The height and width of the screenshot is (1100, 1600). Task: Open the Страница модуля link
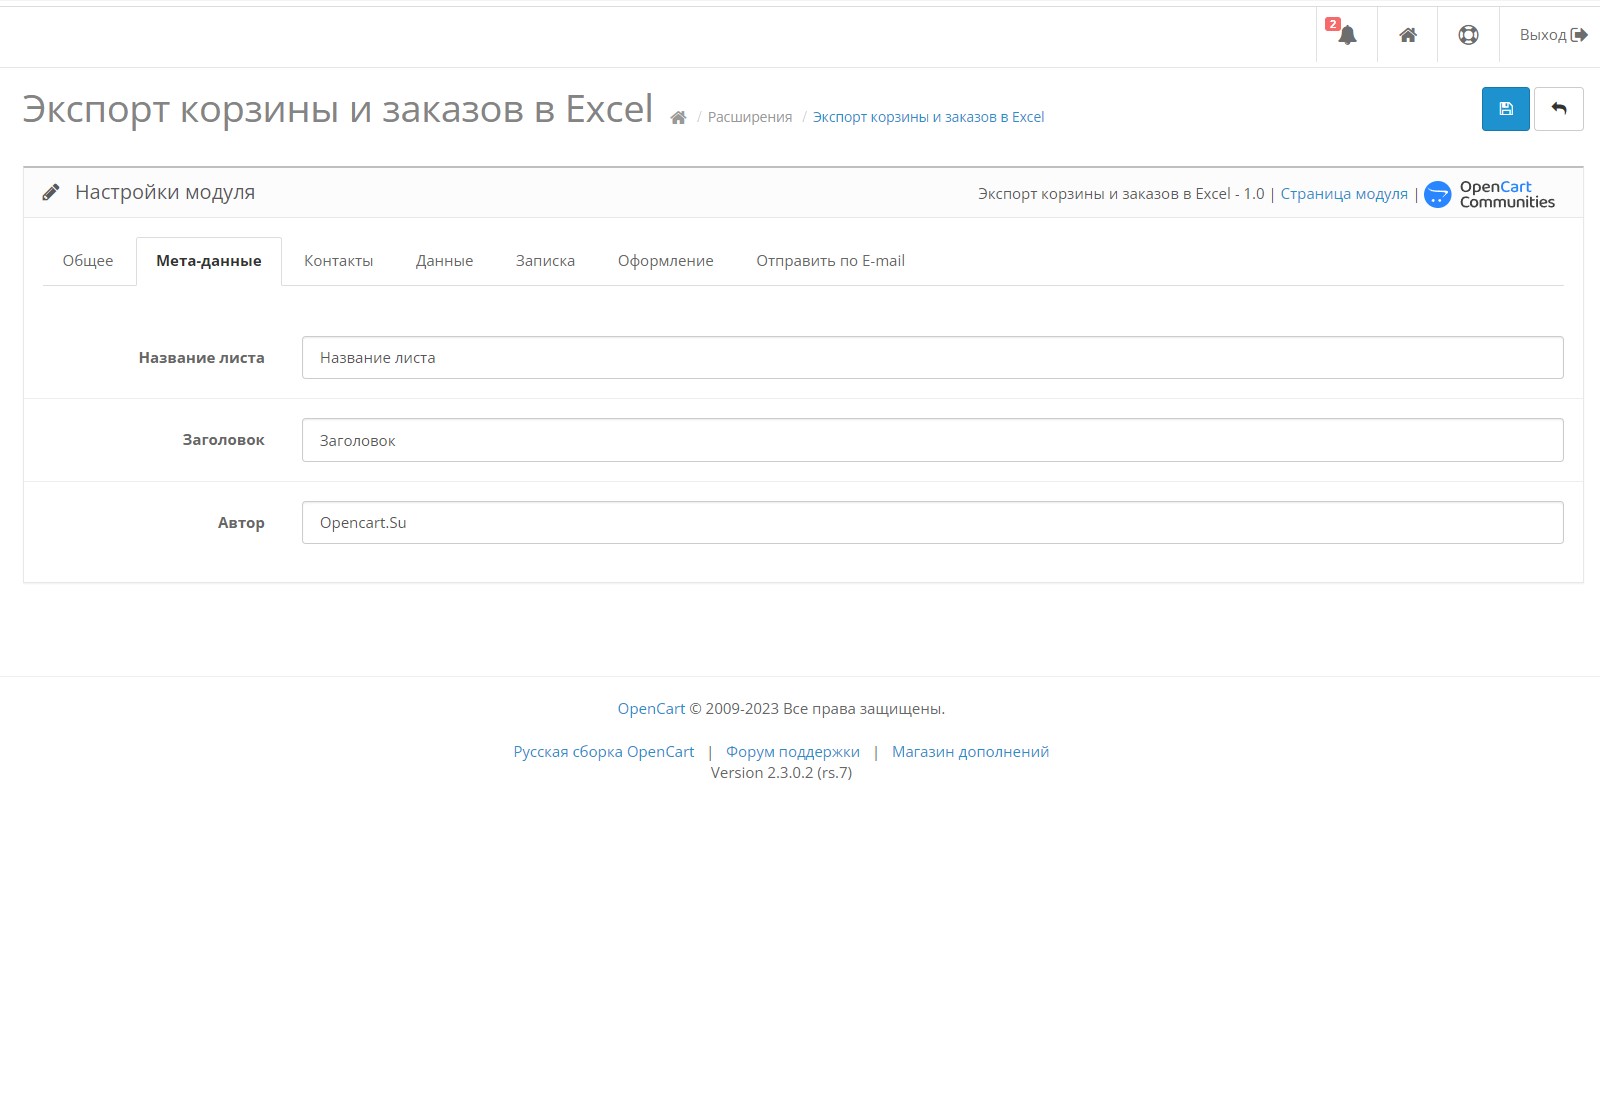(1344, 194)
